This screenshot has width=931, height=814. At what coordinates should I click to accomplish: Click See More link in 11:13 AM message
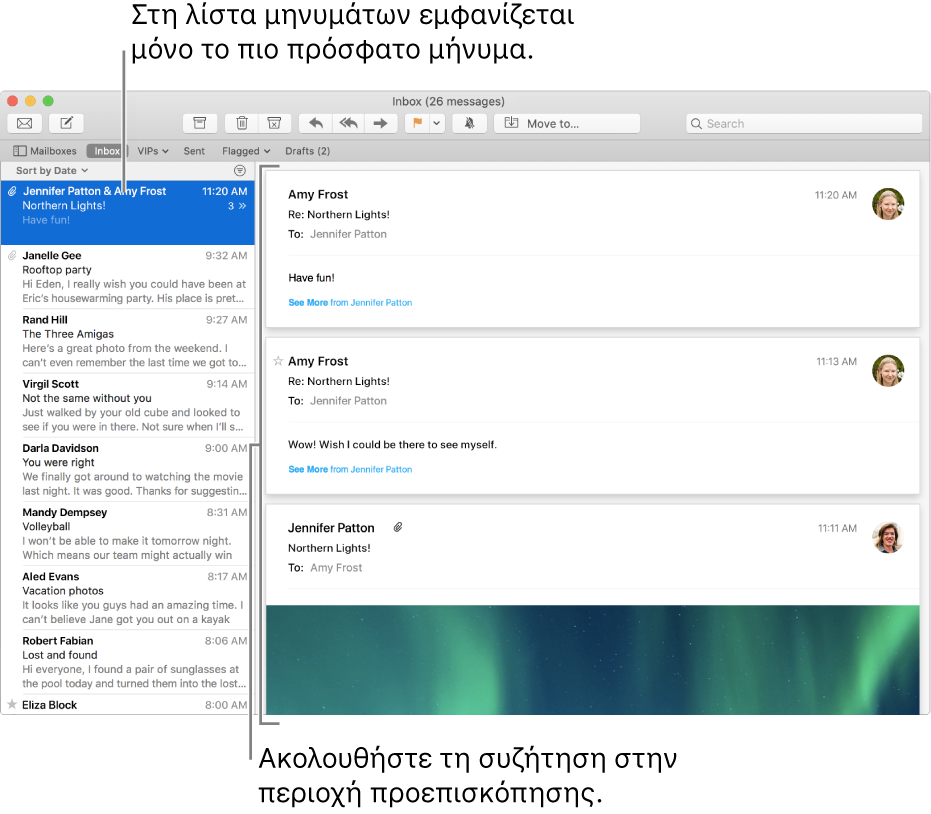pyautogui.click(x=350, y=469)
